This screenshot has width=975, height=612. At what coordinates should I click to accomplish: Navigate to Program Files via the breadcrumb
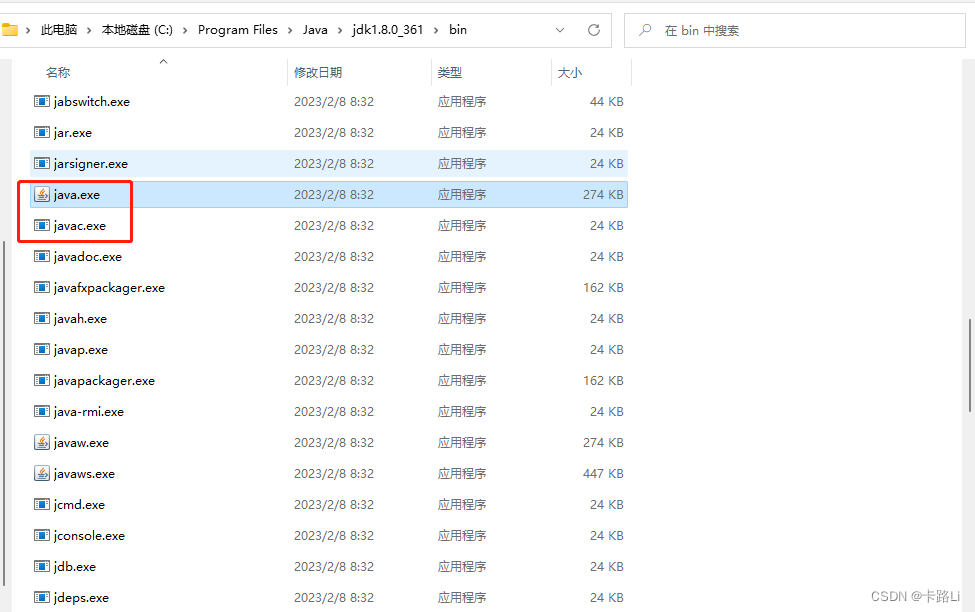coord(237,30)
